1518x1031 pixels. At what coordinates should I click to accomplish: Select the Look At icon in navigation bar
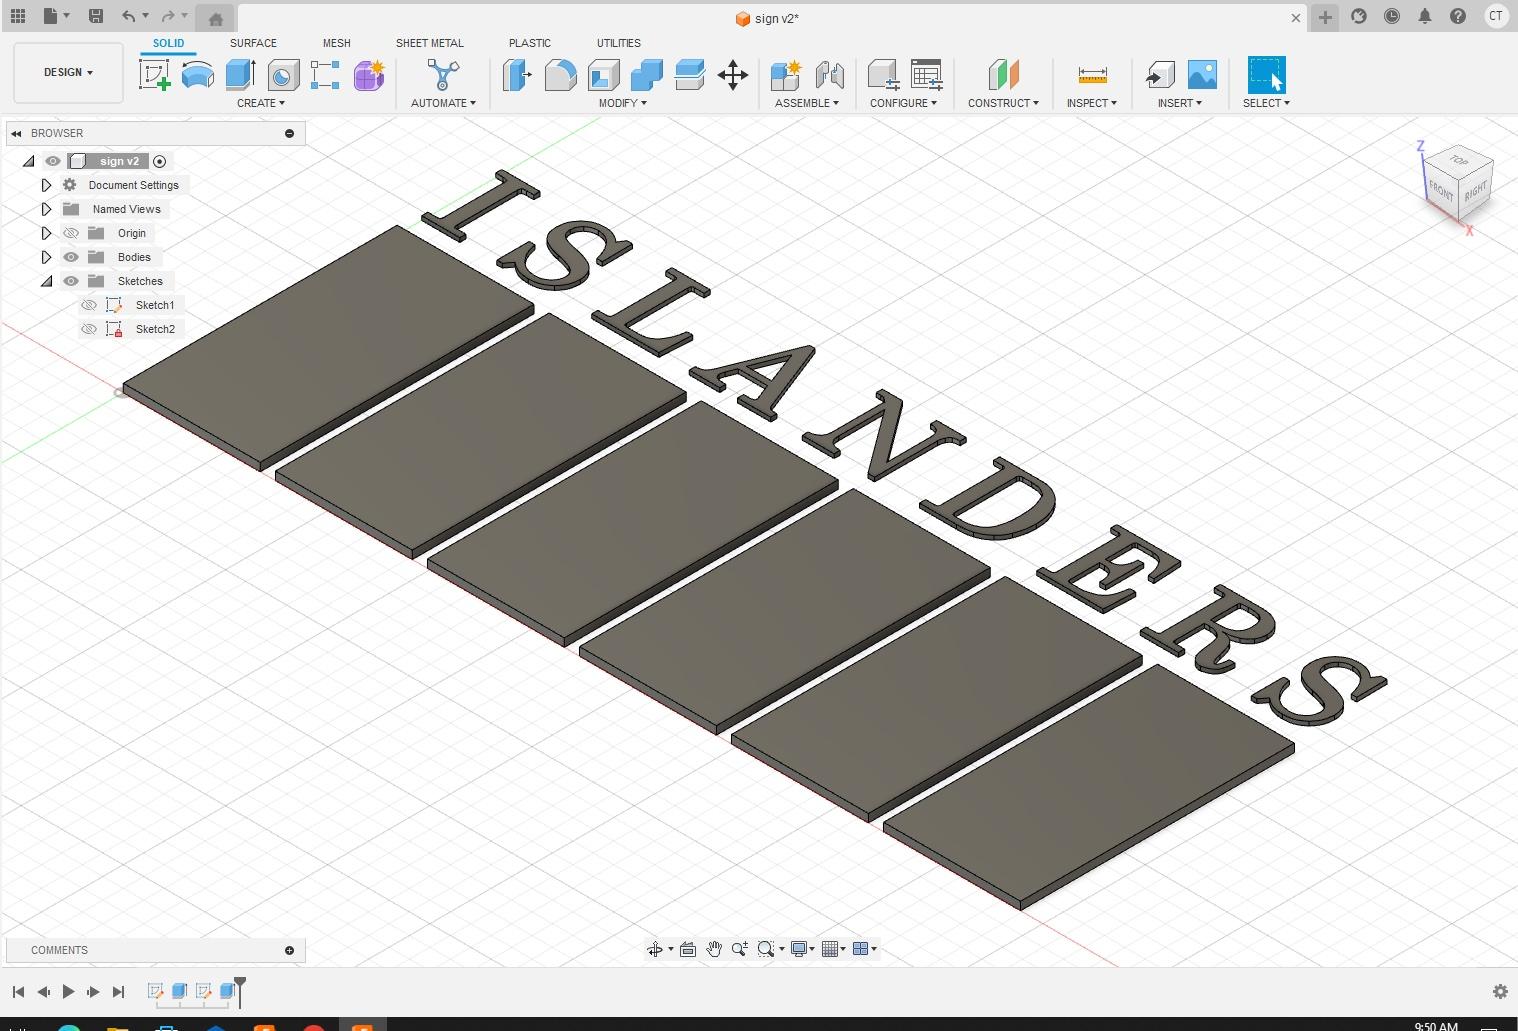point(688,949)
